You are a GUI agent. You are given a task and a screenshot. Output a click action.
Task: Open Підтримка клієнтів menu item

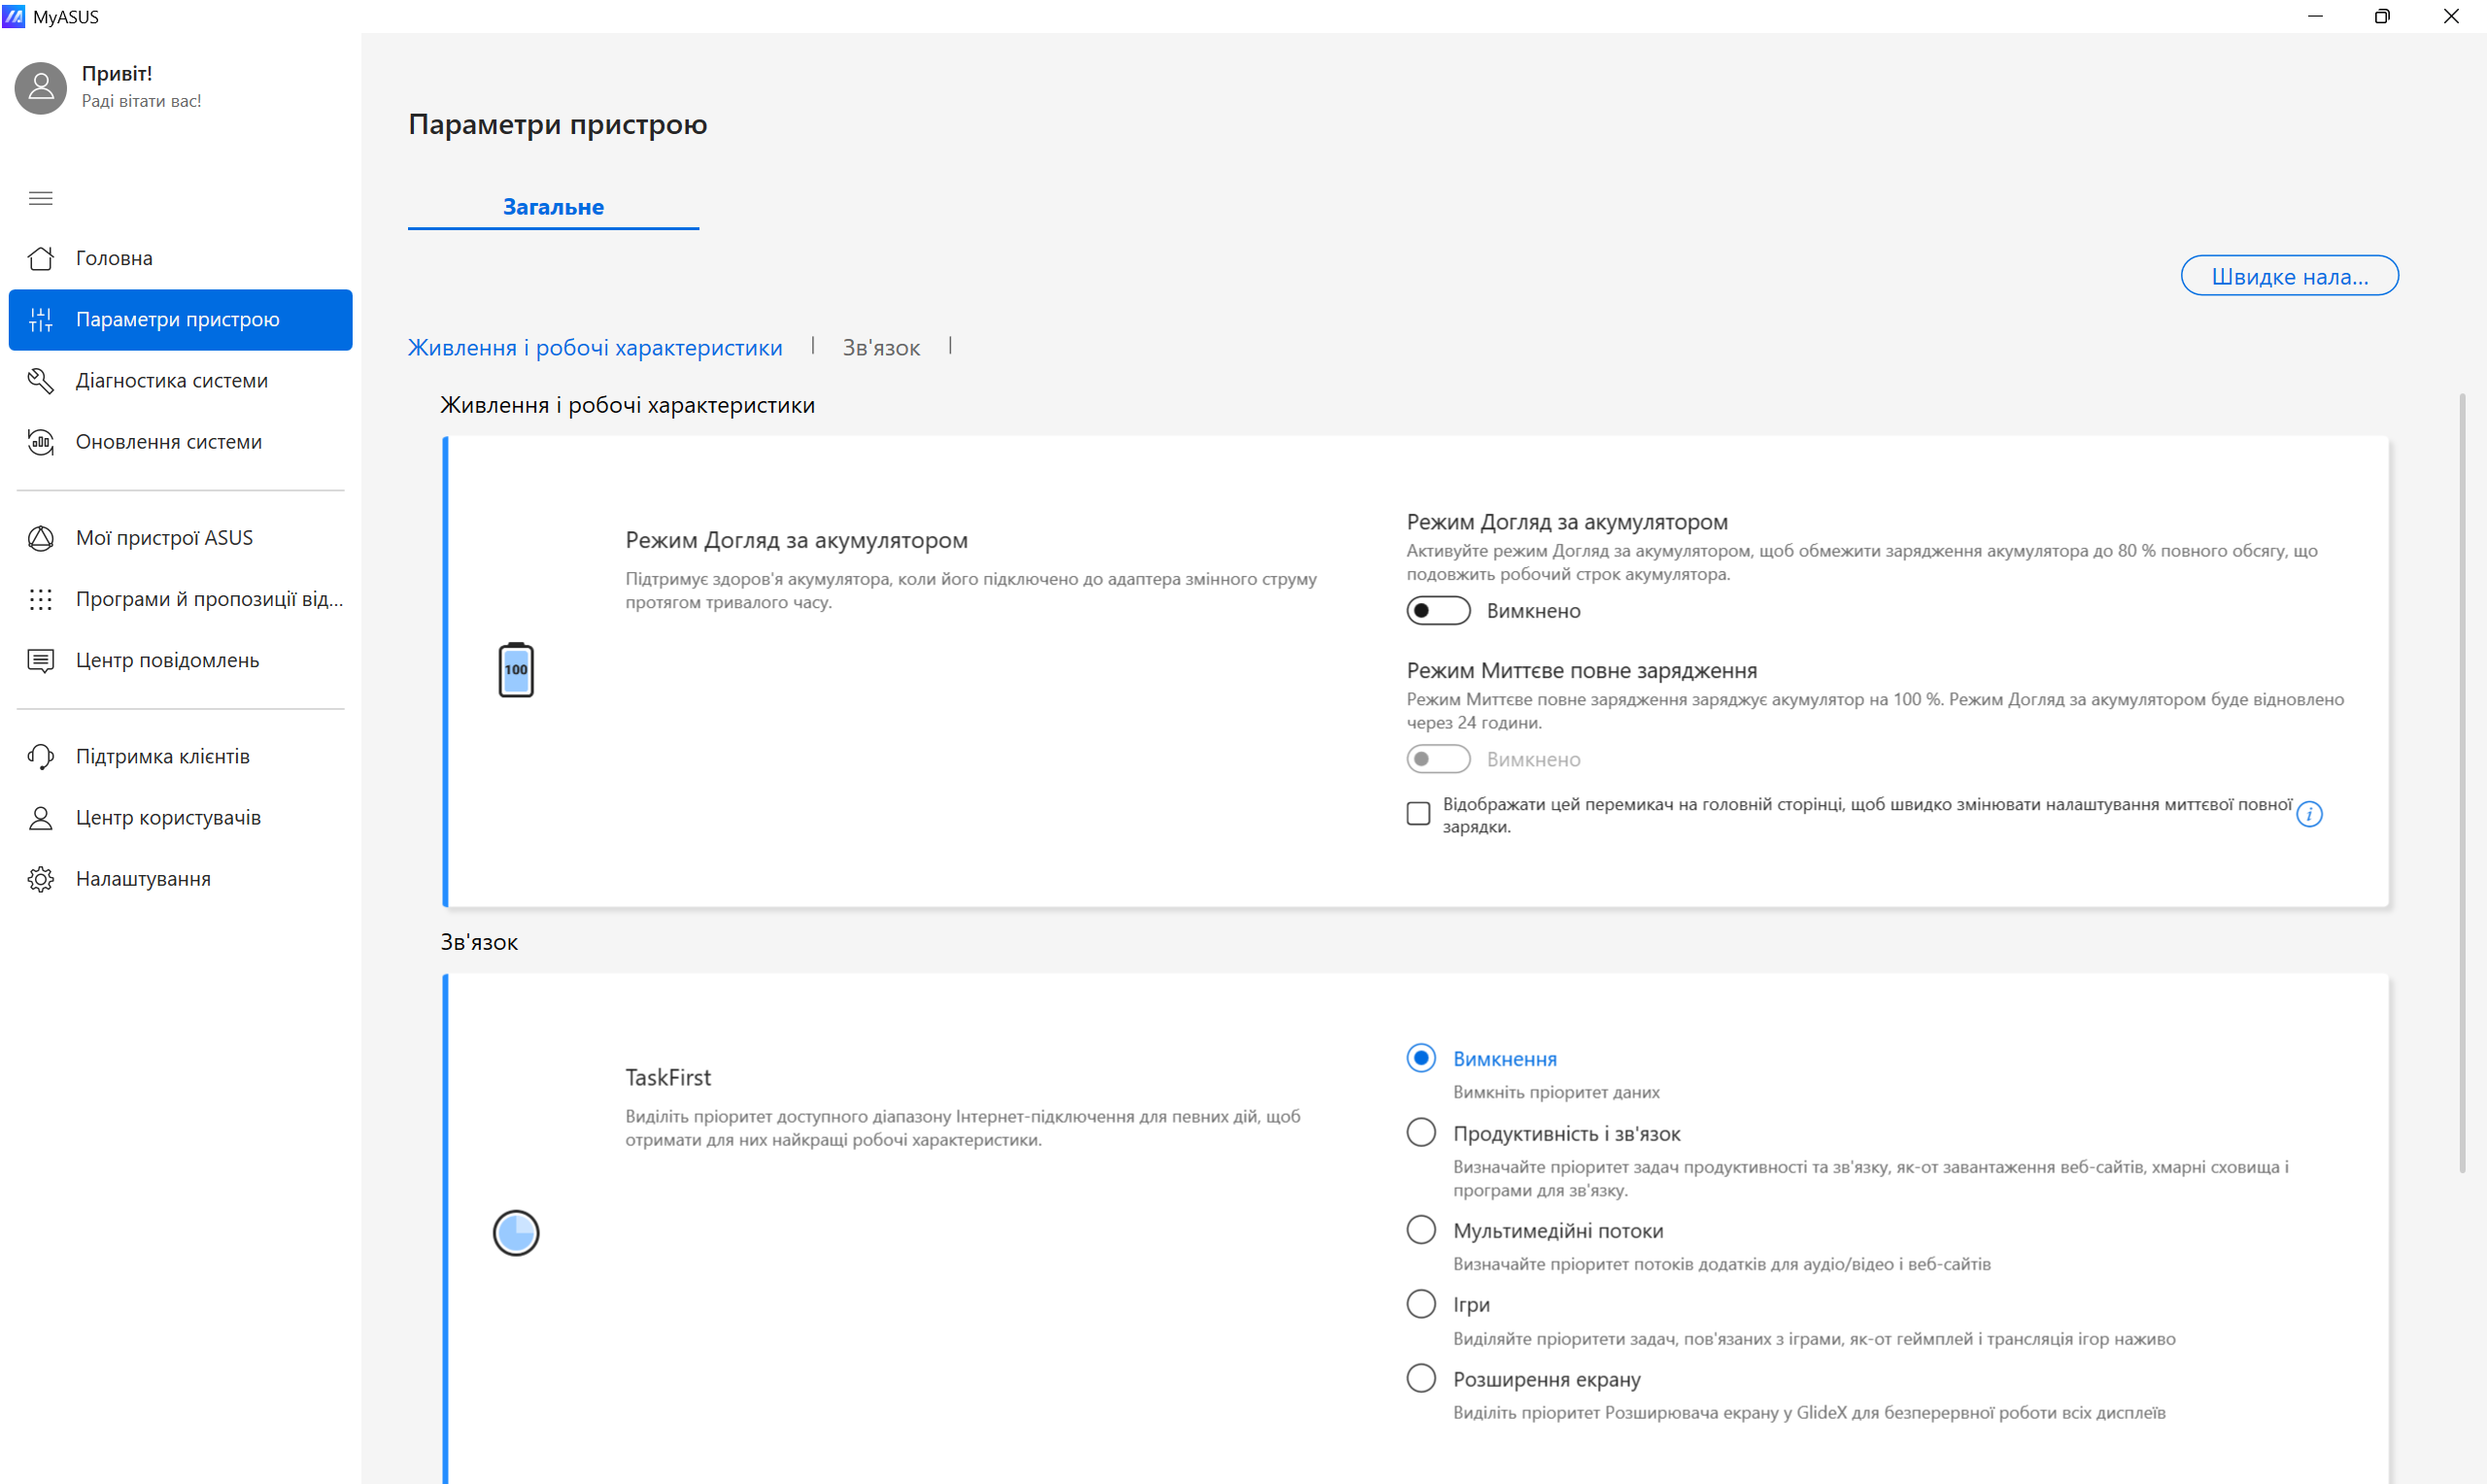[180, 757]
